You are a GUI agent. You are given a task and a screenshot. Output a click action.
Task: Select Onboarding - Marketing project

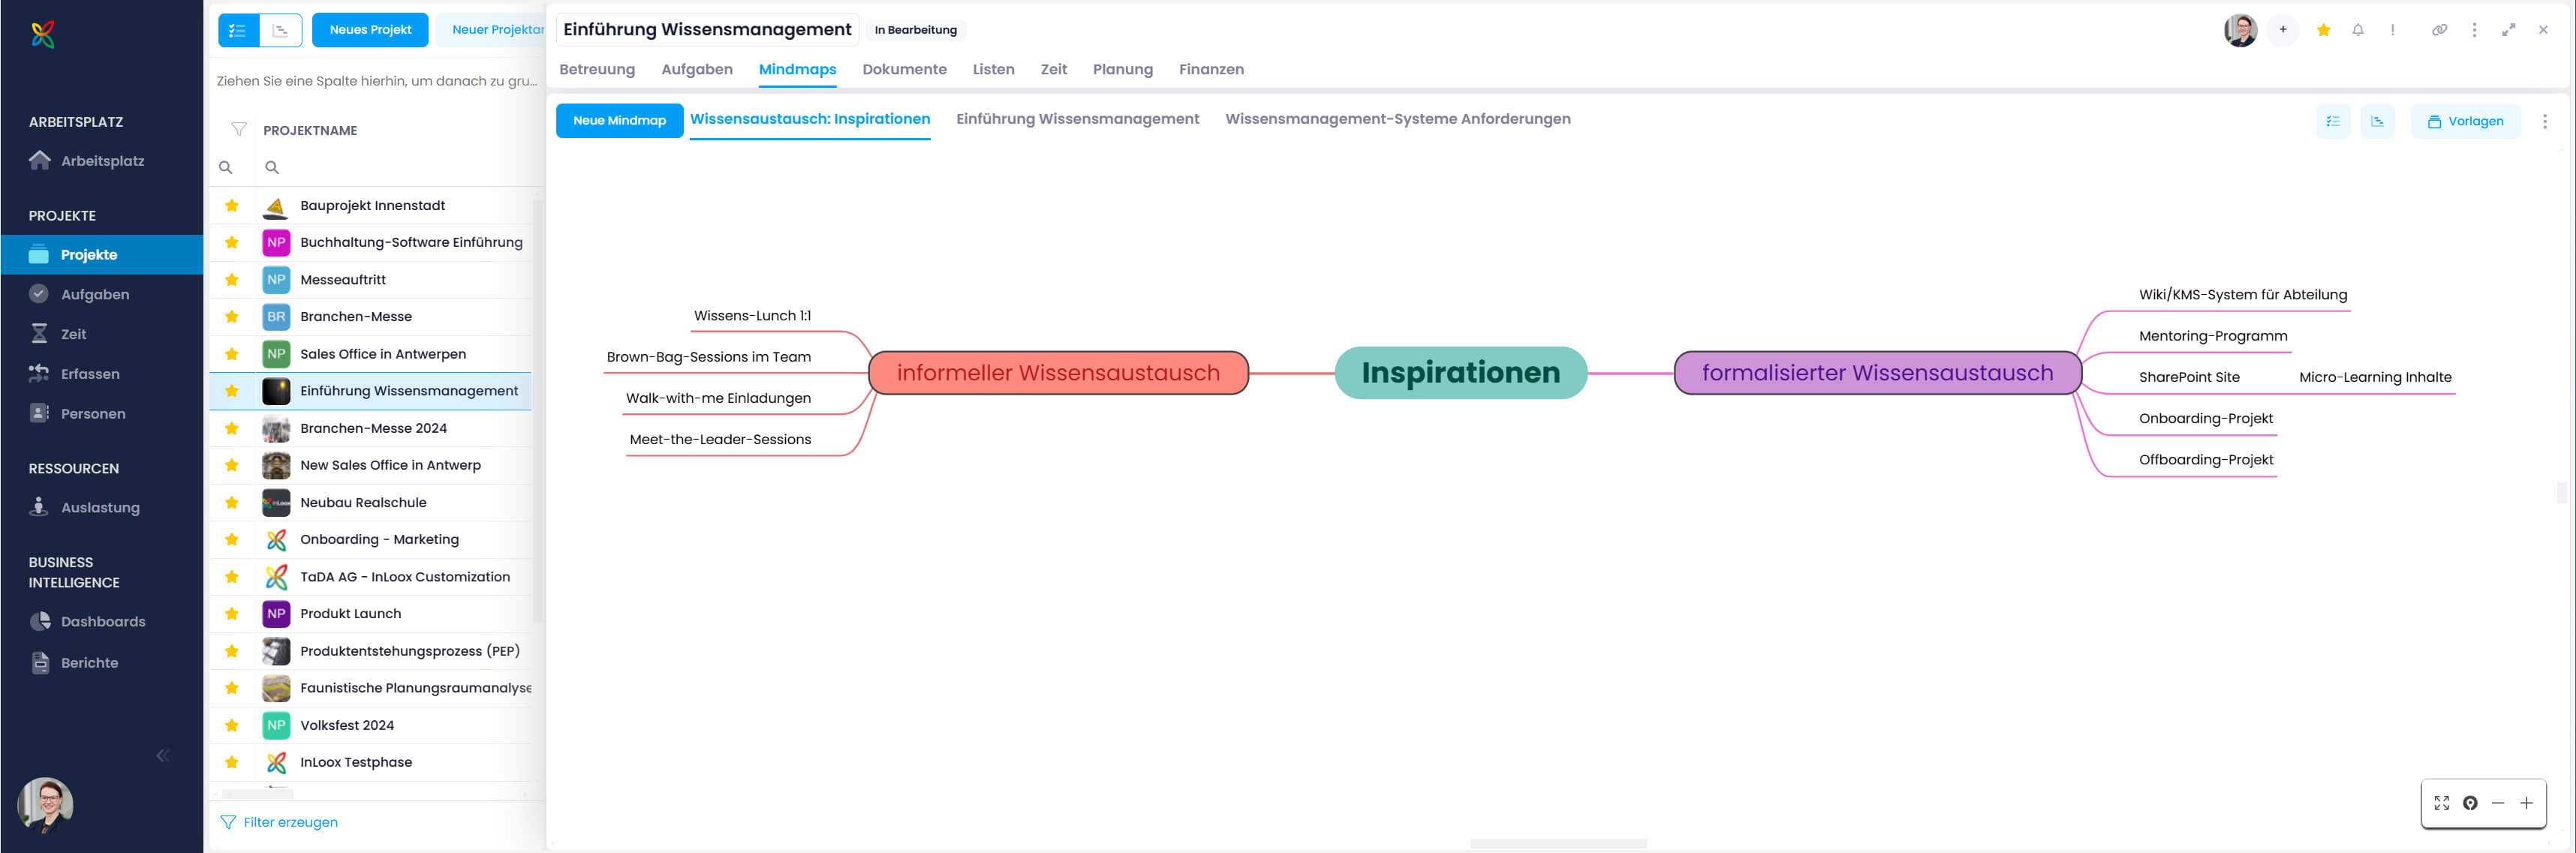pos(379,539)
